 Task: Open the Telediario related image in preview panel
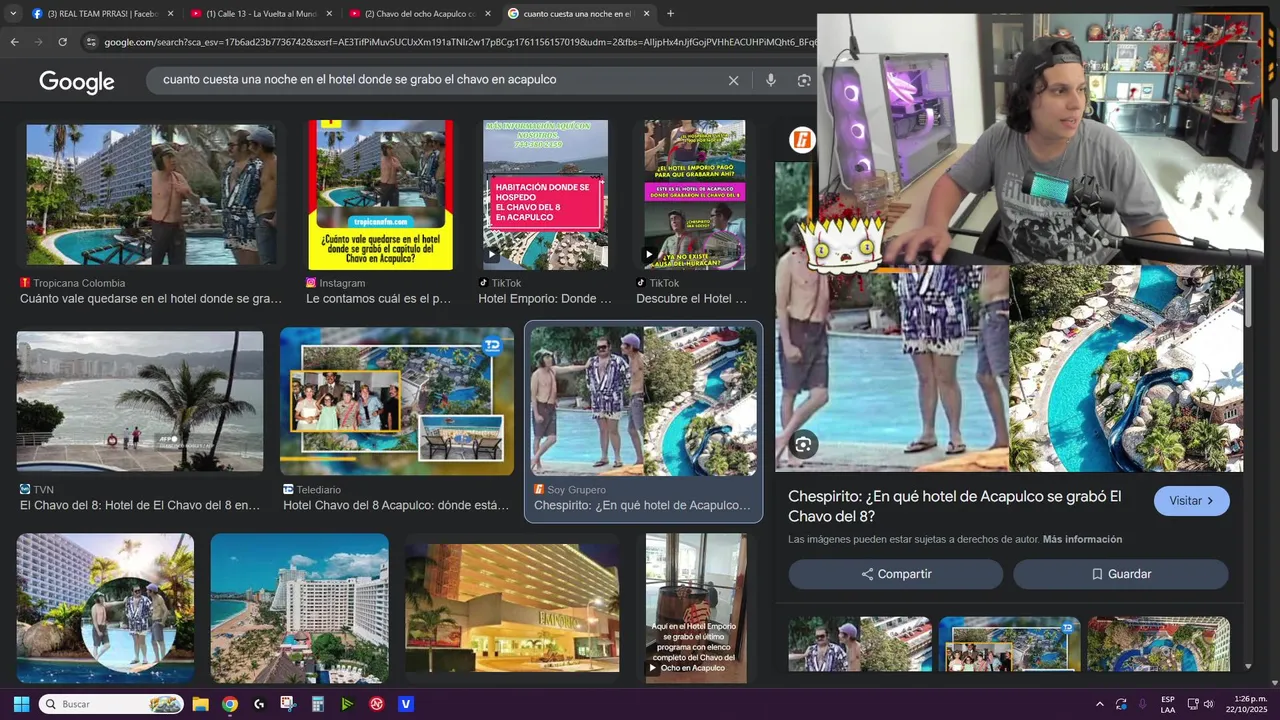tap(1009, 644)
